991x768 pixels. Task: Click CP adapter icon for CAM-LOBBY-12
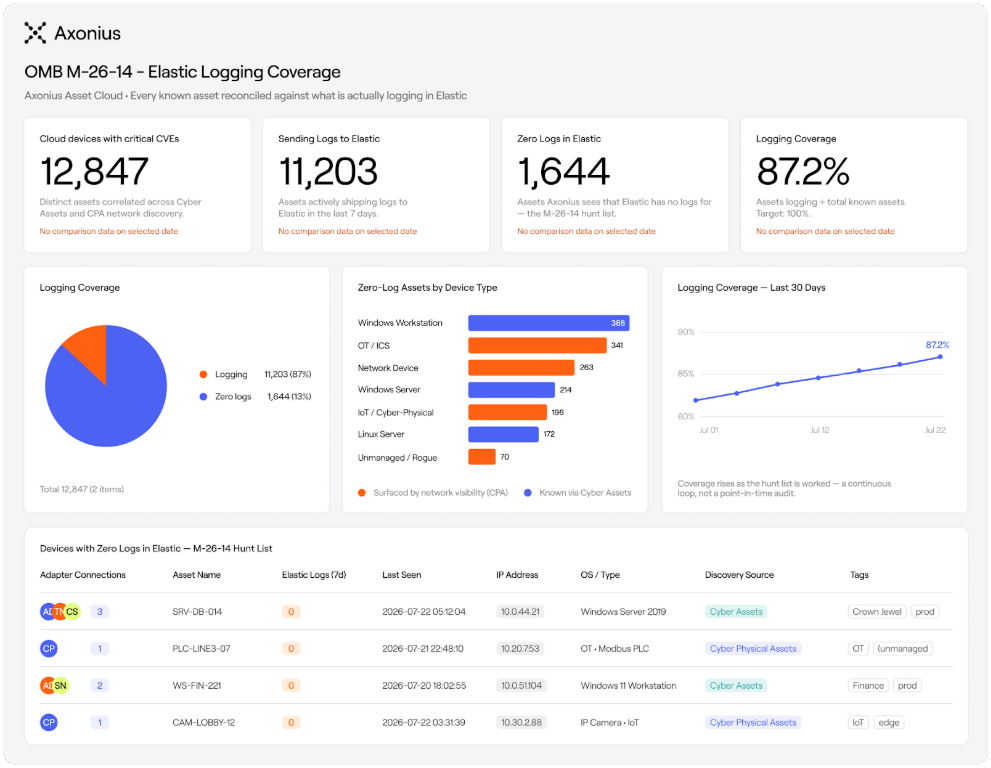point(49,722)
